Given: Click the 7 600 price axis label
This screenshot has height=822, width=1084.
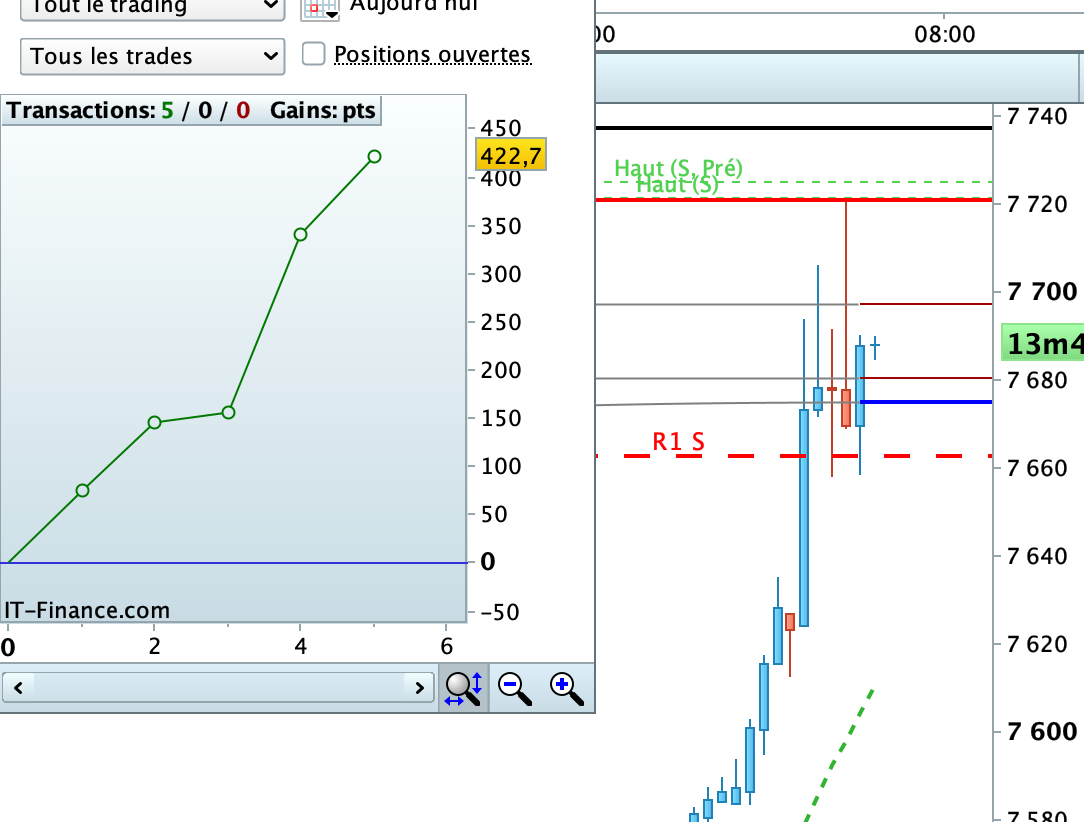Looking at the screenshot, I should point(1042,731).
